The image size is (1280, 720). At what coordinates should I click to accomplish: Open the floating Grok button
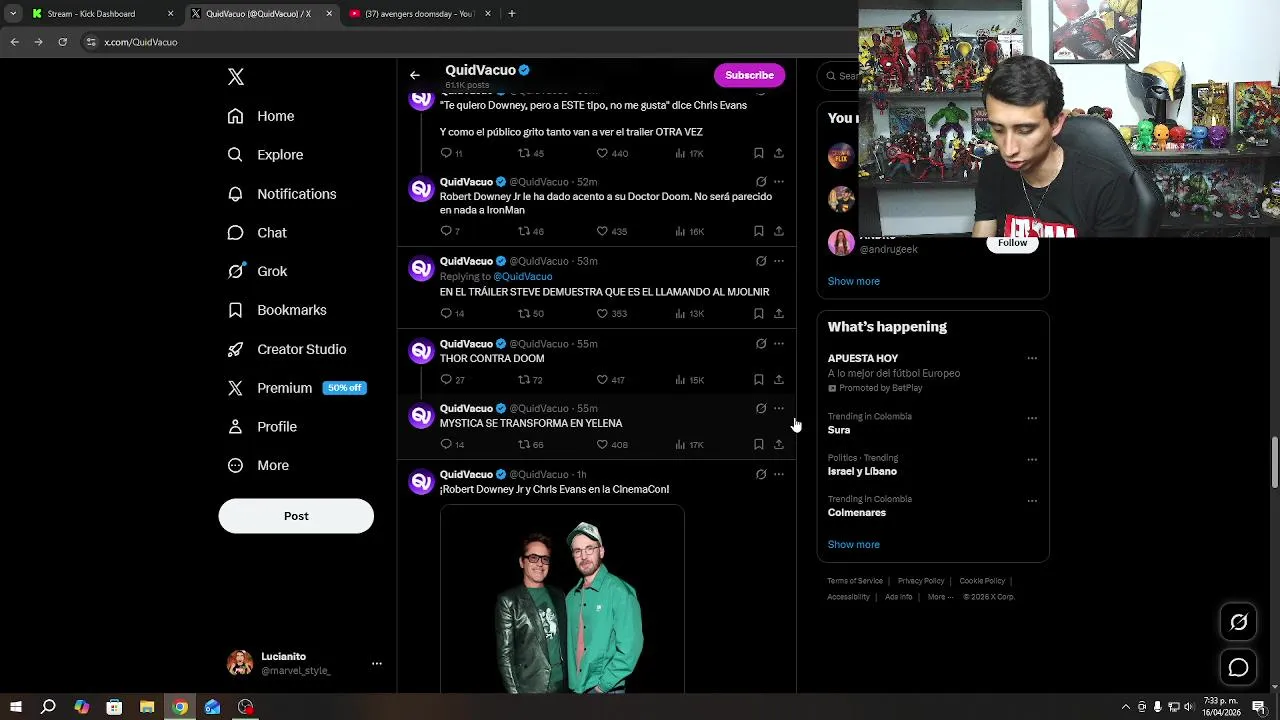point(1238,622)
